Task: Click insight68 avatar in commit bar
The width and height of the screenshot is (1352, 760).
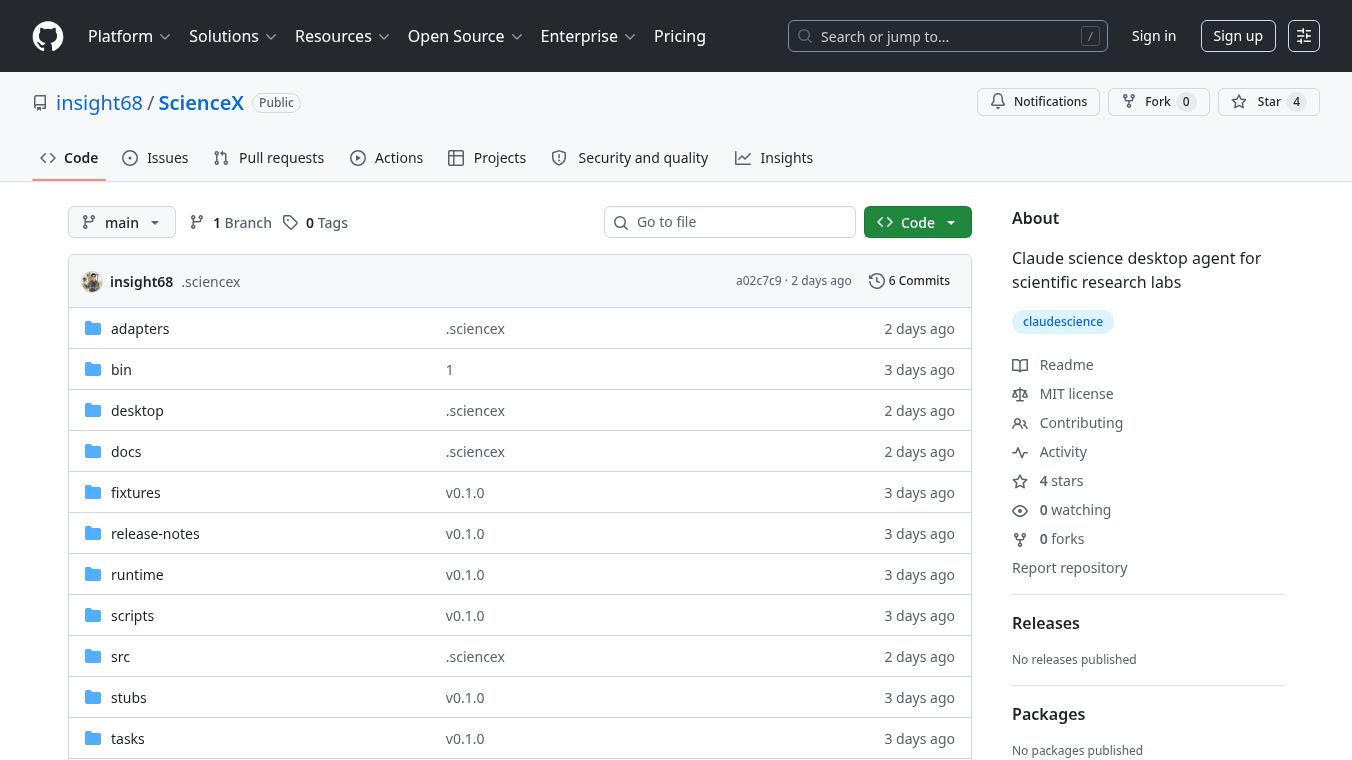Action: (92, 281)
